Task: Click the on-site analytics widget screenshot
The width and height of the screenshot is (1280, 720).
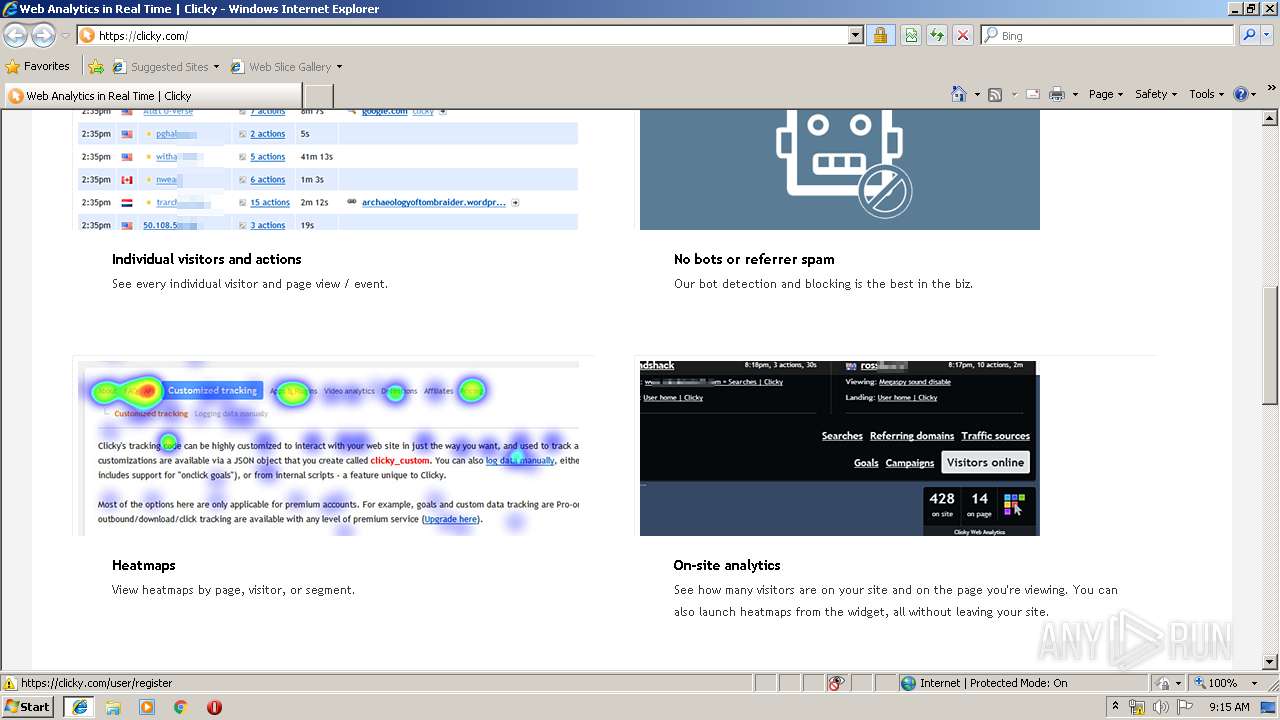Action: [x=840, y=448]
